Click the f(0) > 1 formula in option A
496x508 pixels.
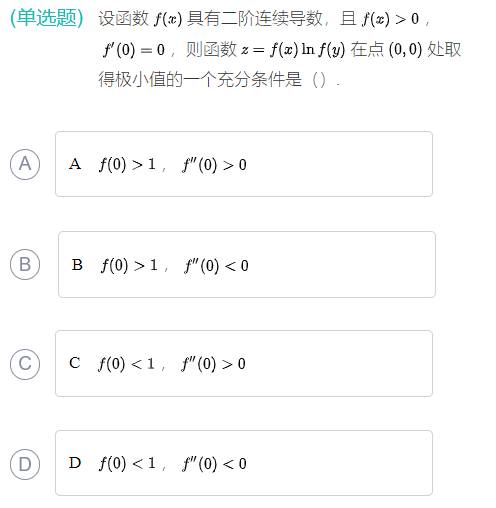tap(127, 165)
